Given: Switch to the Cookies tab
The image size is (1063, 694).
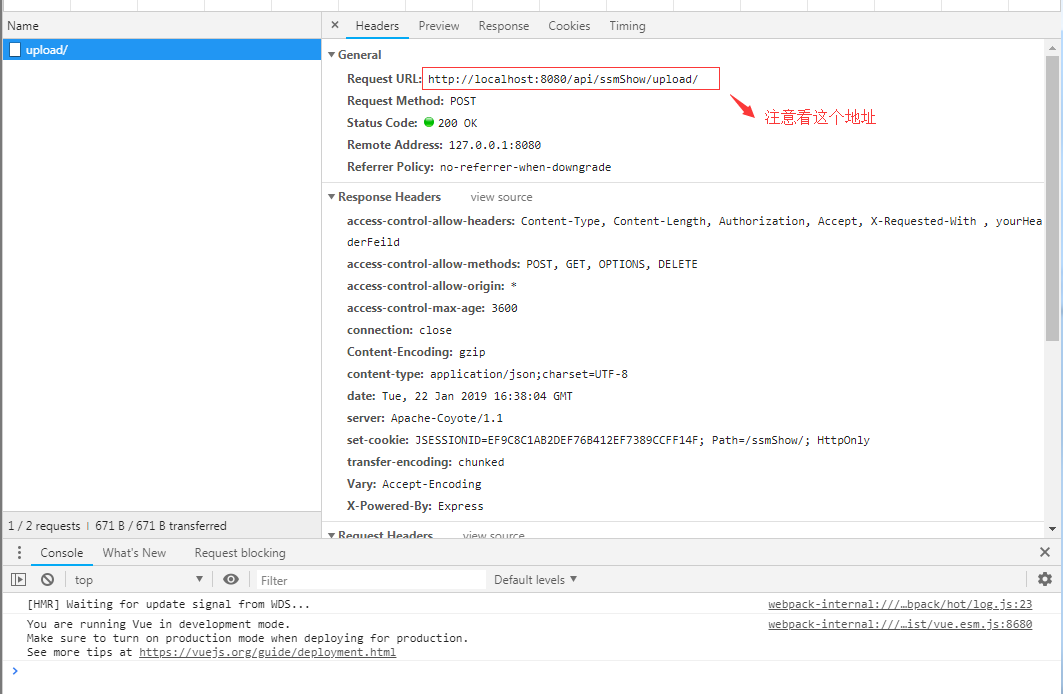Looking at the screenshot, I should tap(569, 25).
